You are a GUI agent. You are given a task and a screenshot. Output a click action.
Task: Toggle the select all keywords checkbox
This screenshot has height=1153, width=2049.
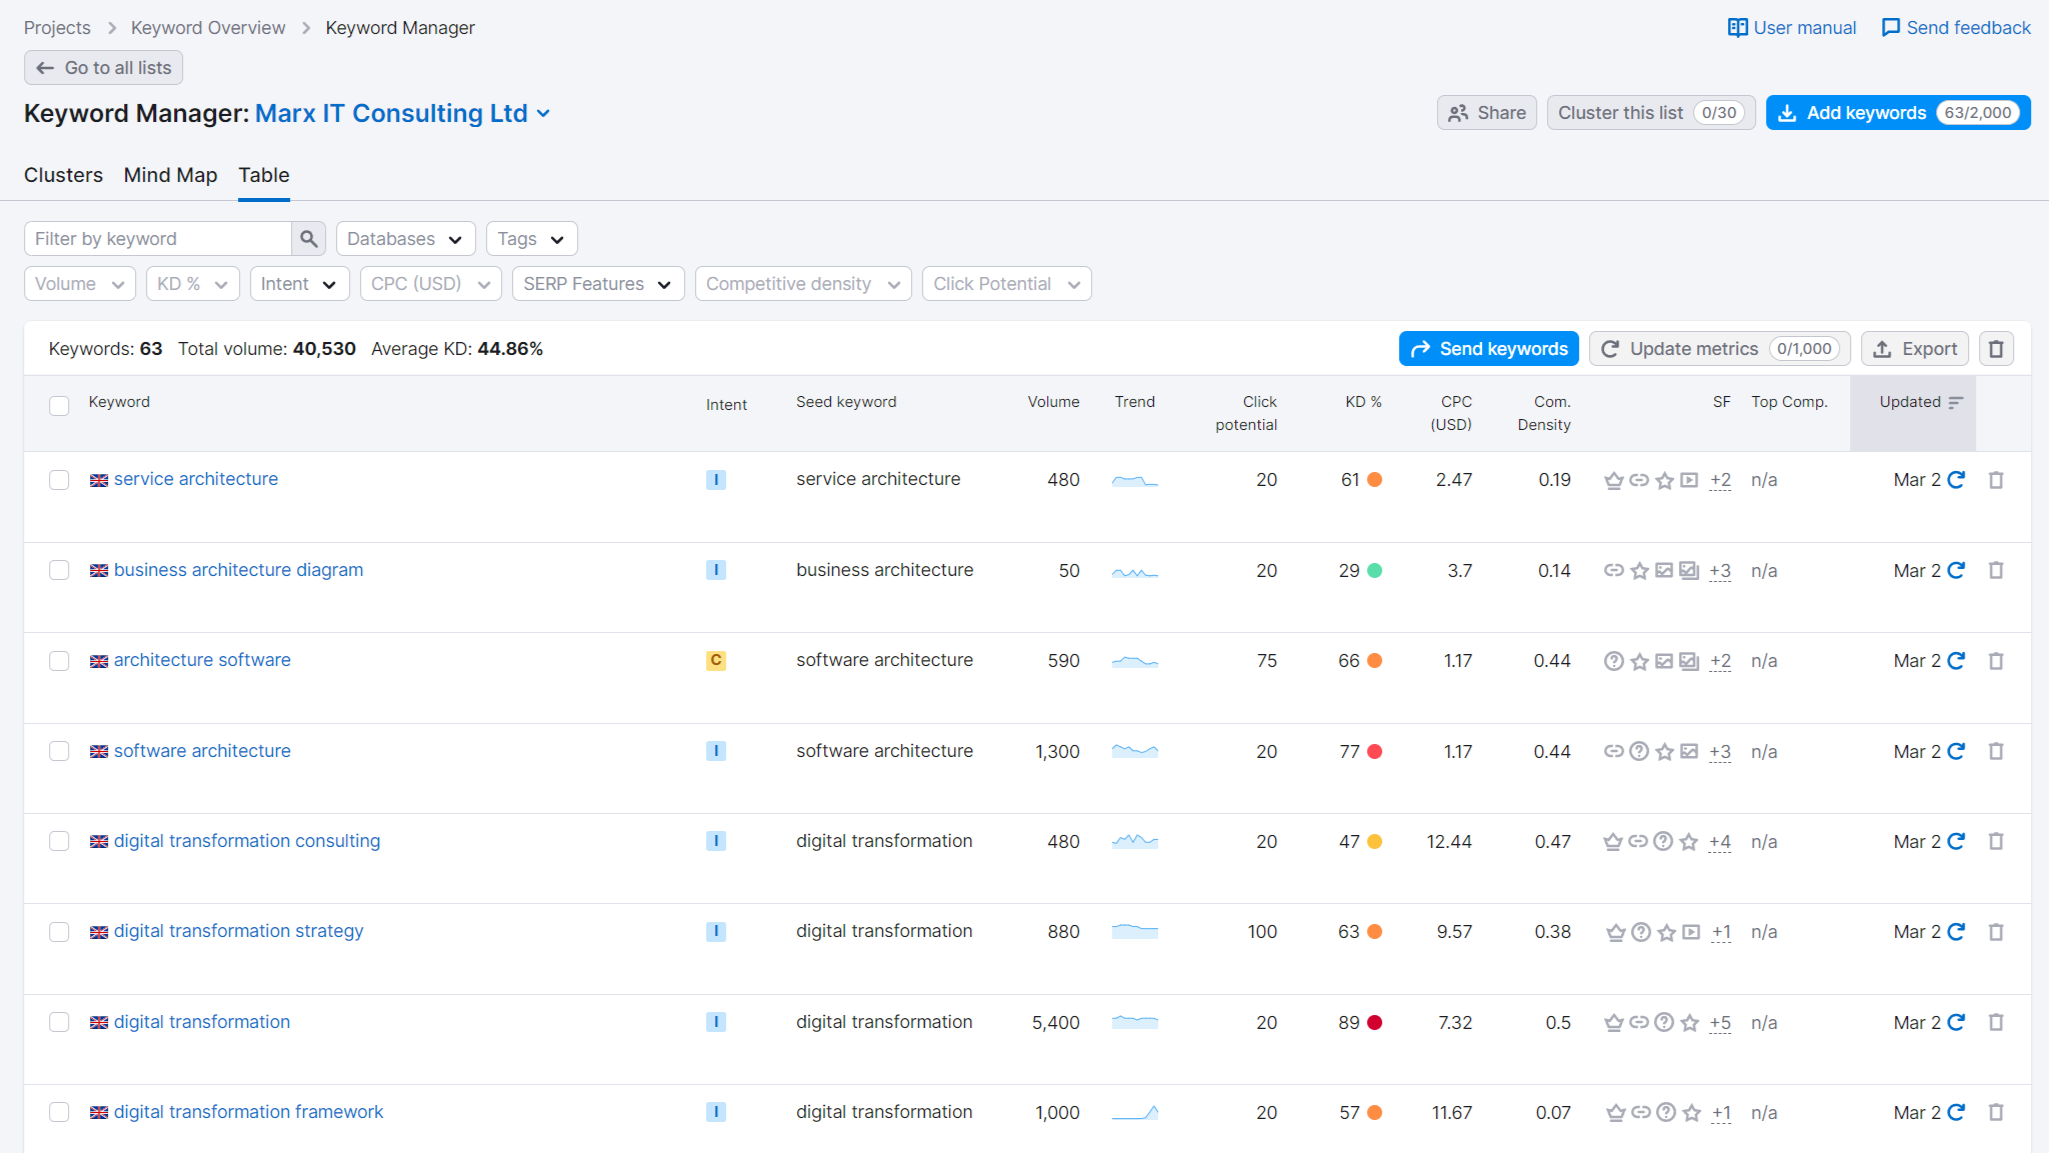coord(59,403)
